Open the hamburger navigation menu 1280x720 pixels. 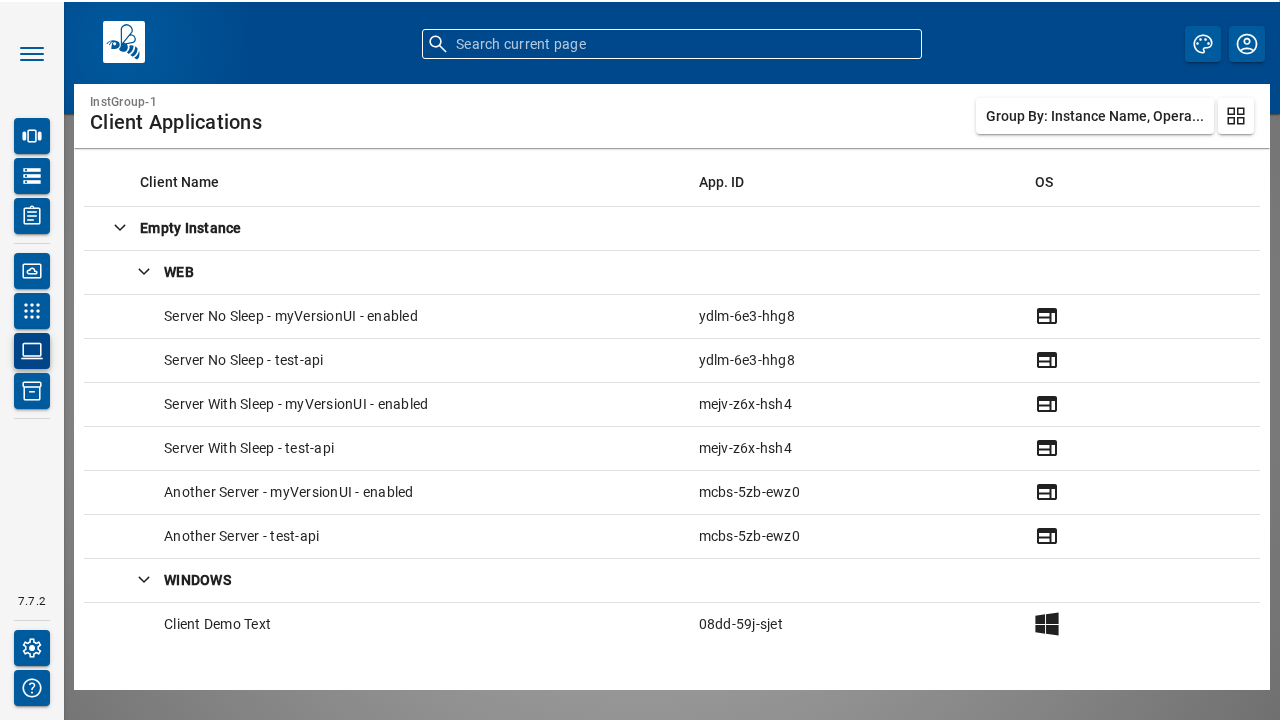click(x=31, y=54)
